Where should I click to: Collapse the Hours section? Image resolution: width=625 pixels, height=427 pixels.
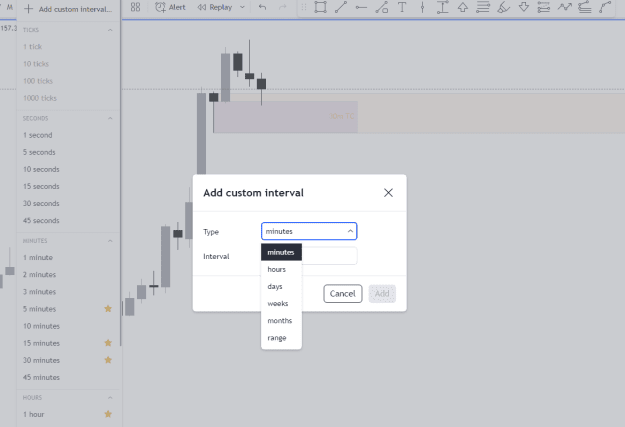pos(110,397)
